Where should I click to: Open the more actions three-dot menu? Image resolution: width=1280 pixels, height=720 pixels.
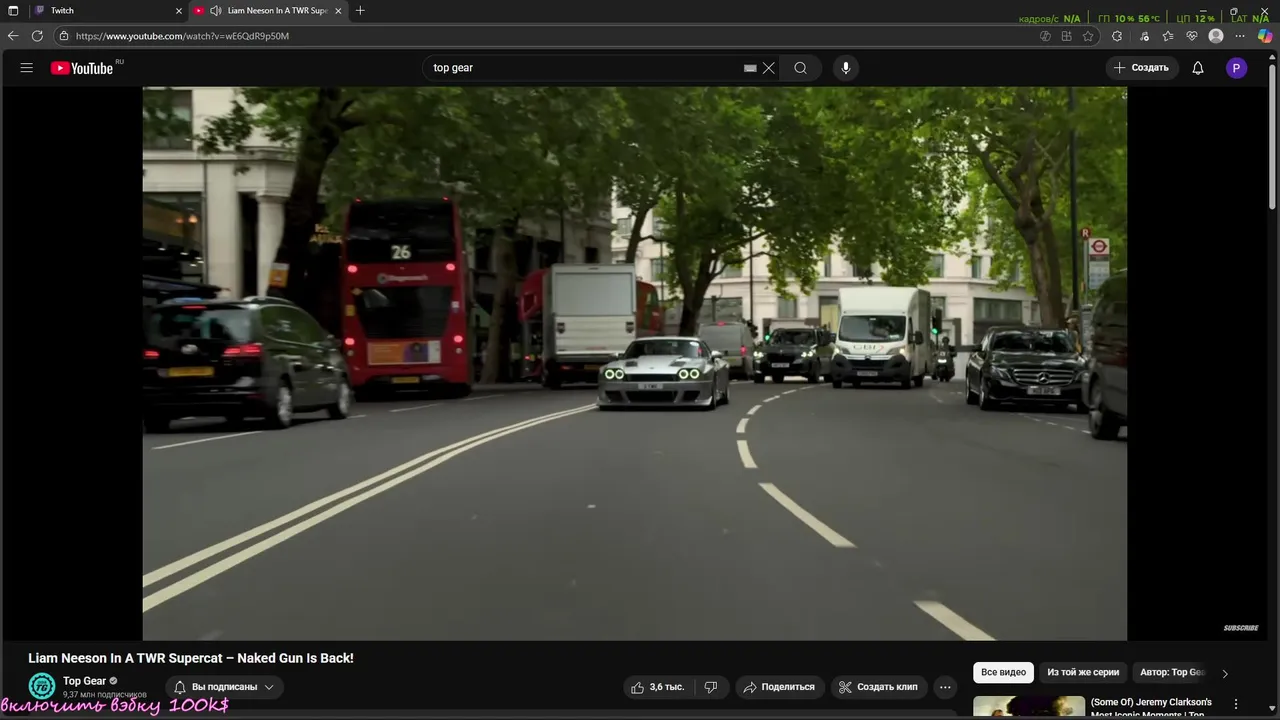point(945,687)
